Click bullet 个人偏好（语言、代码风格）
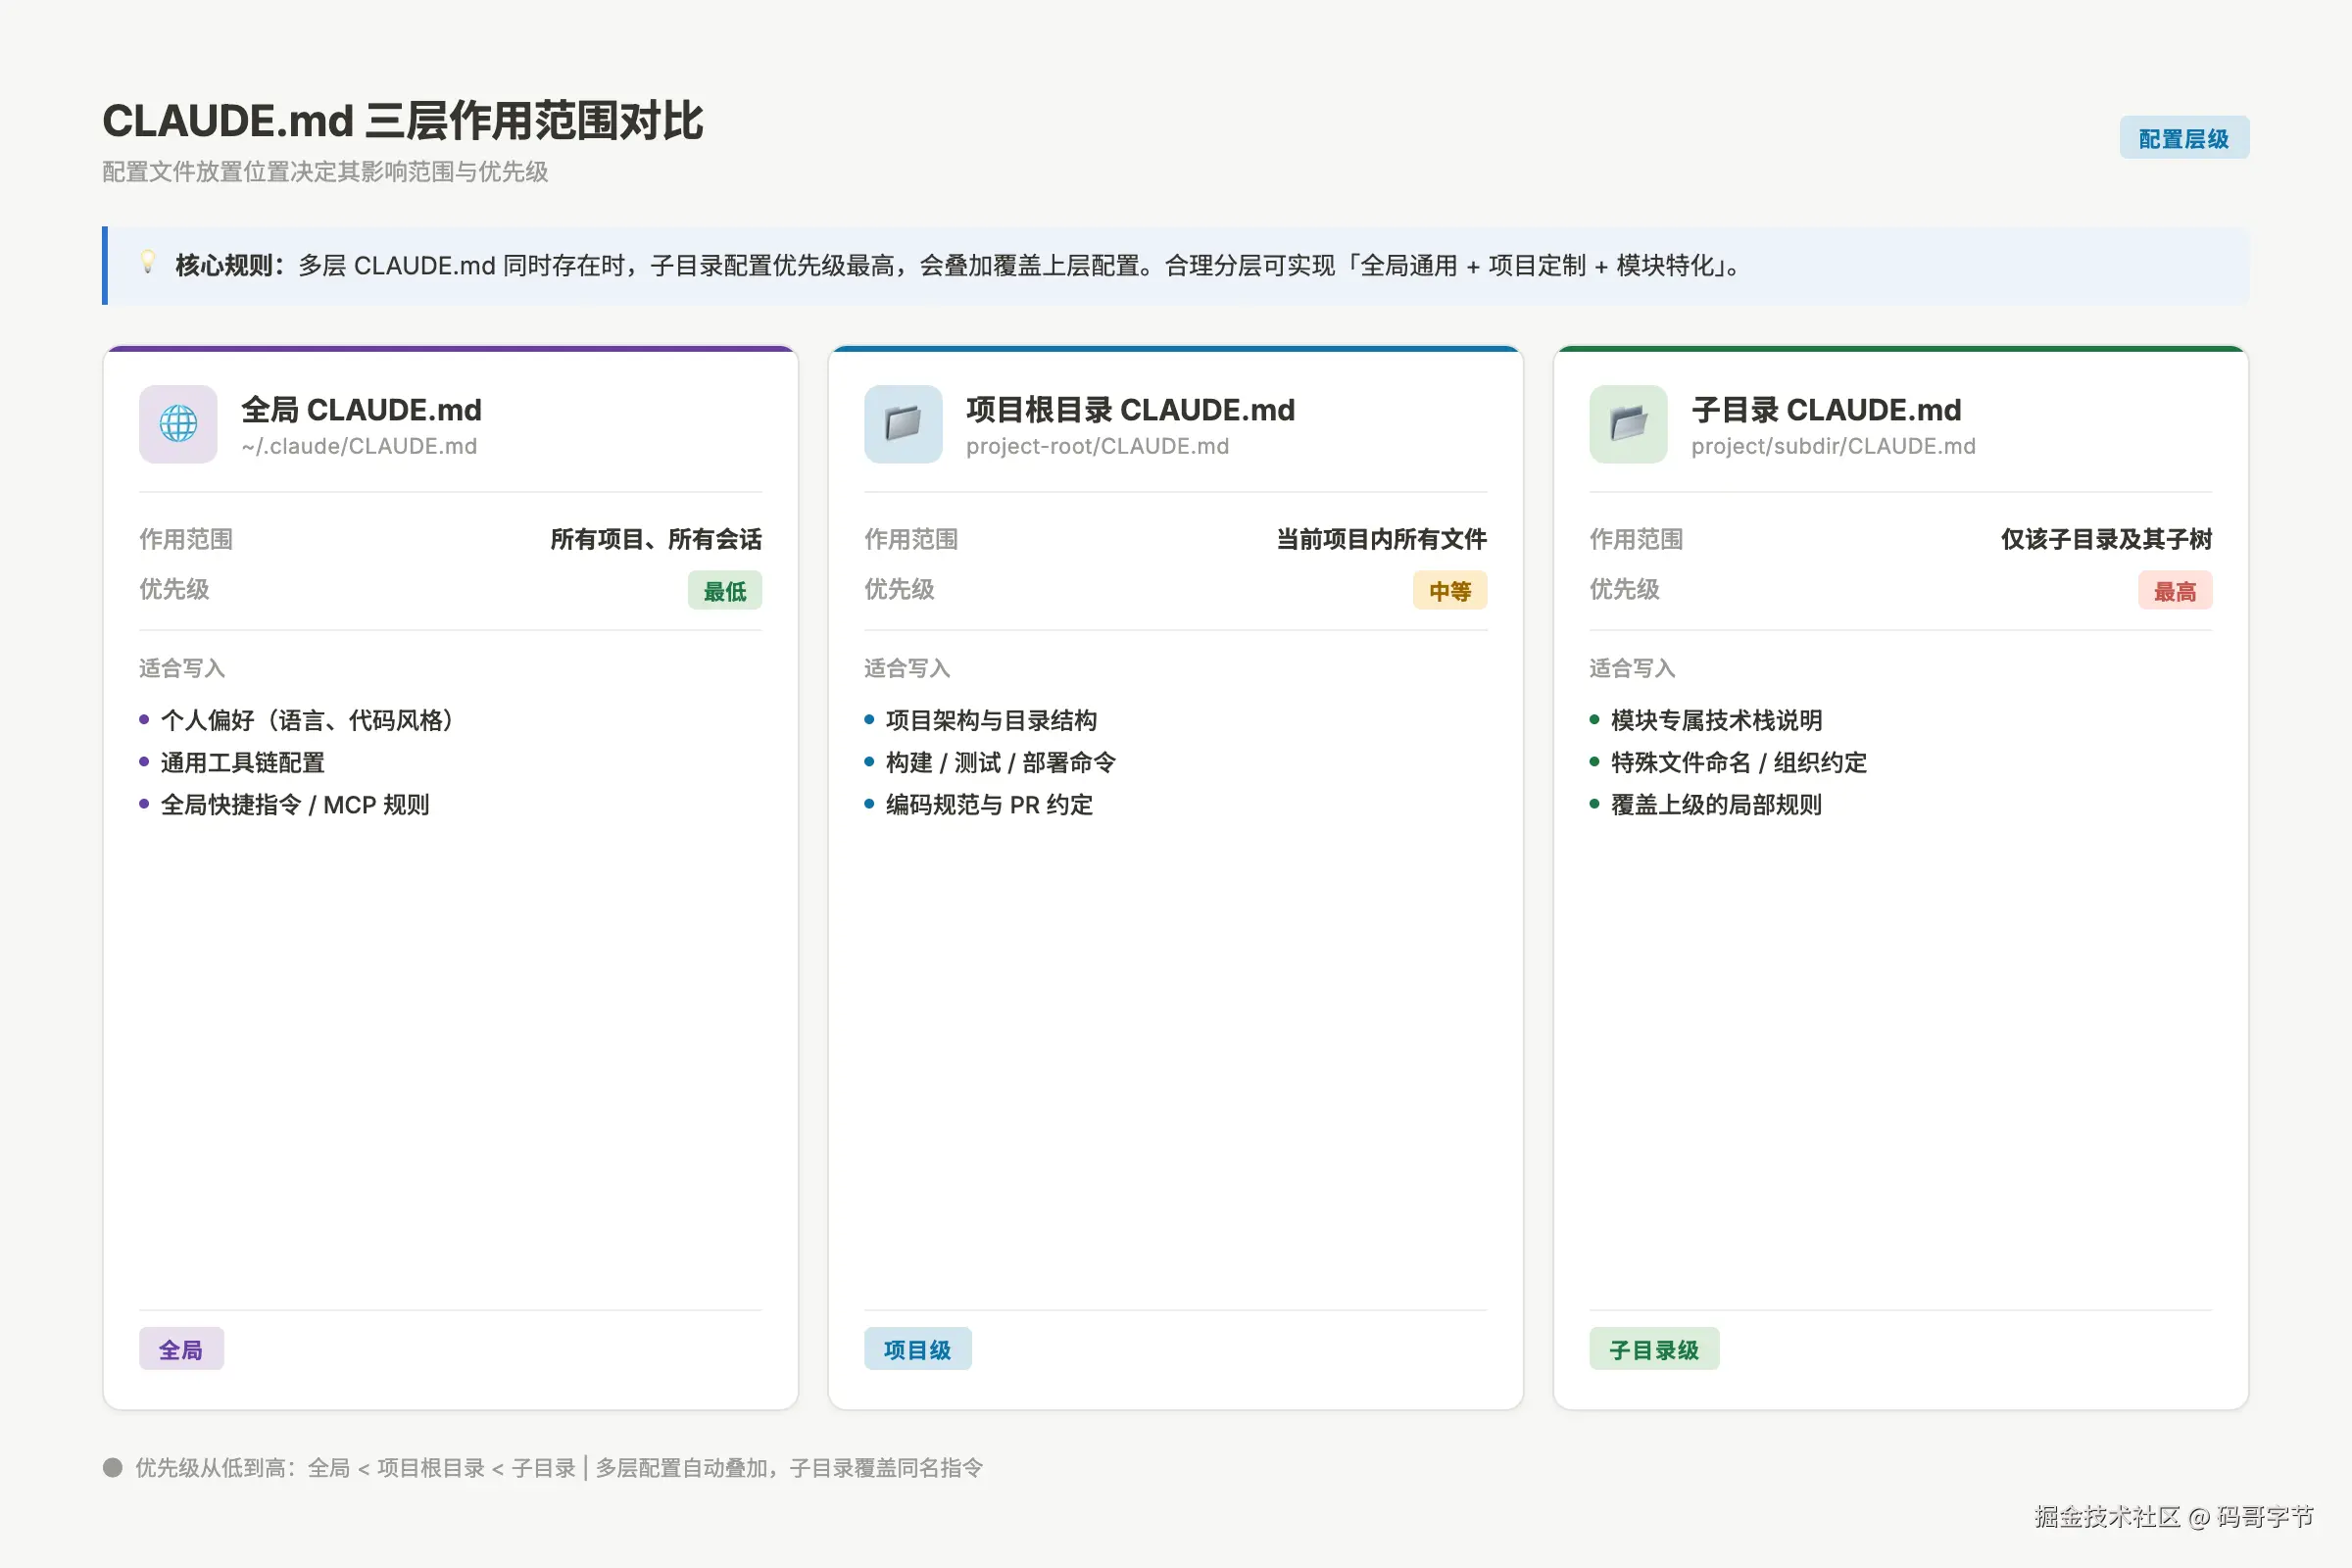The width and height of the screenshot is (2352, 1568). pos(308,720)
